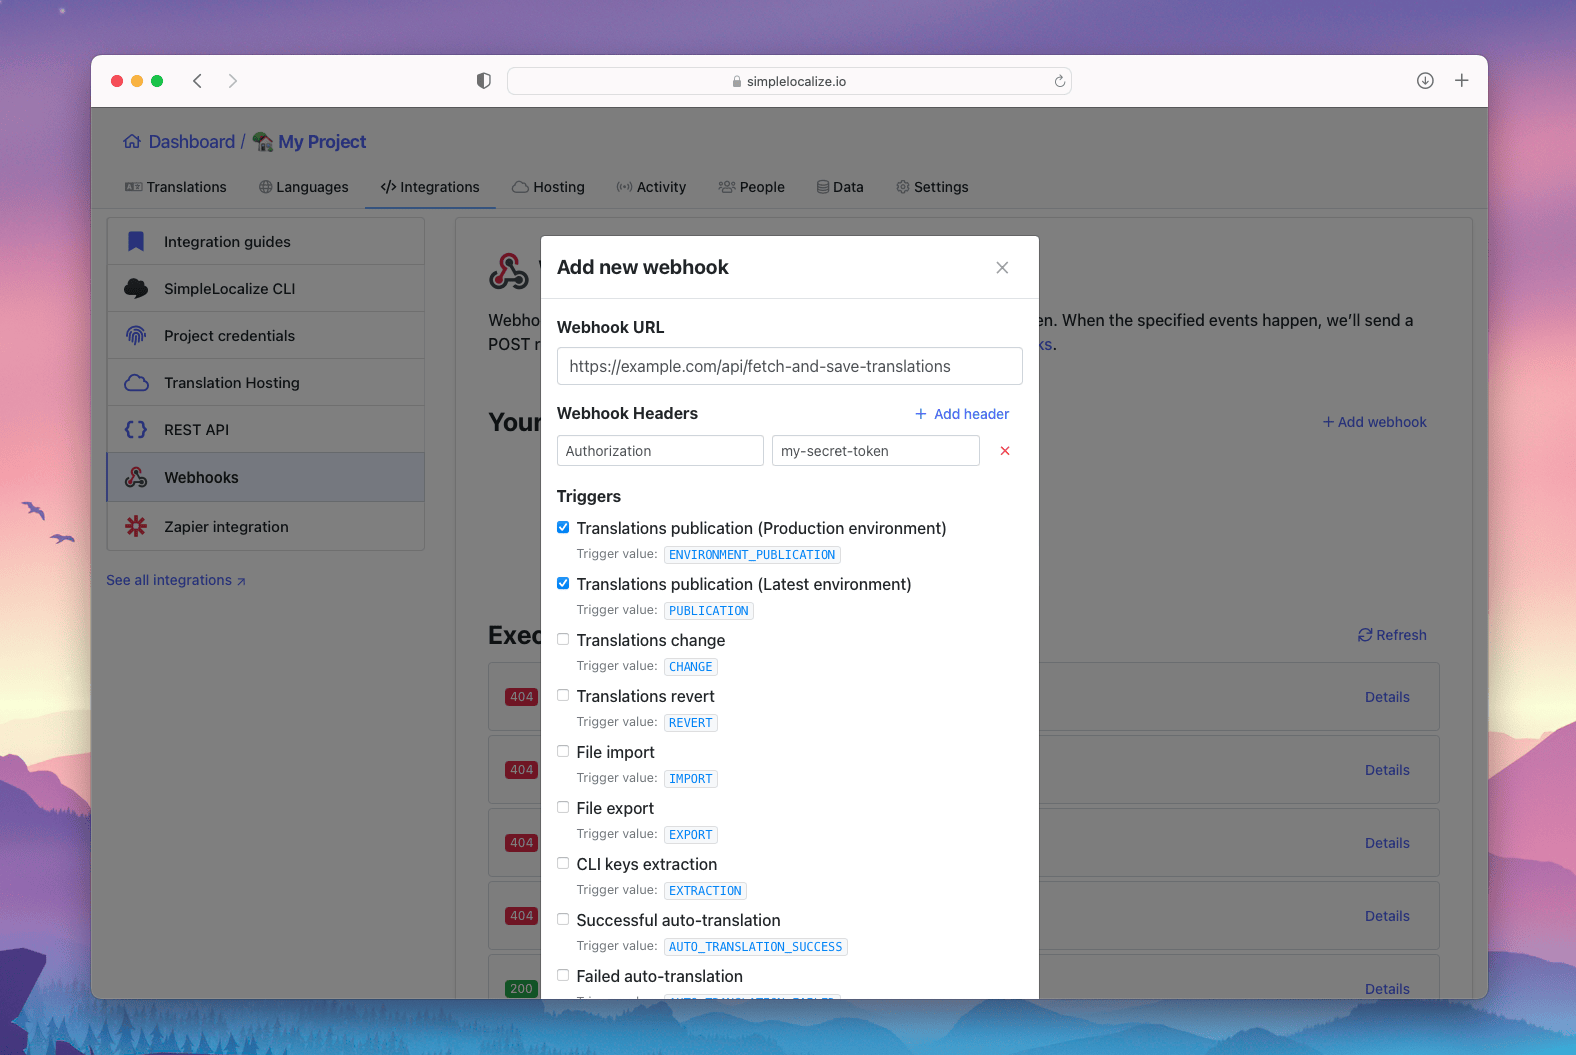This screenshot has height=1055, width=1576.
Task: Click Add webhook on the page
Action: 1375,422
